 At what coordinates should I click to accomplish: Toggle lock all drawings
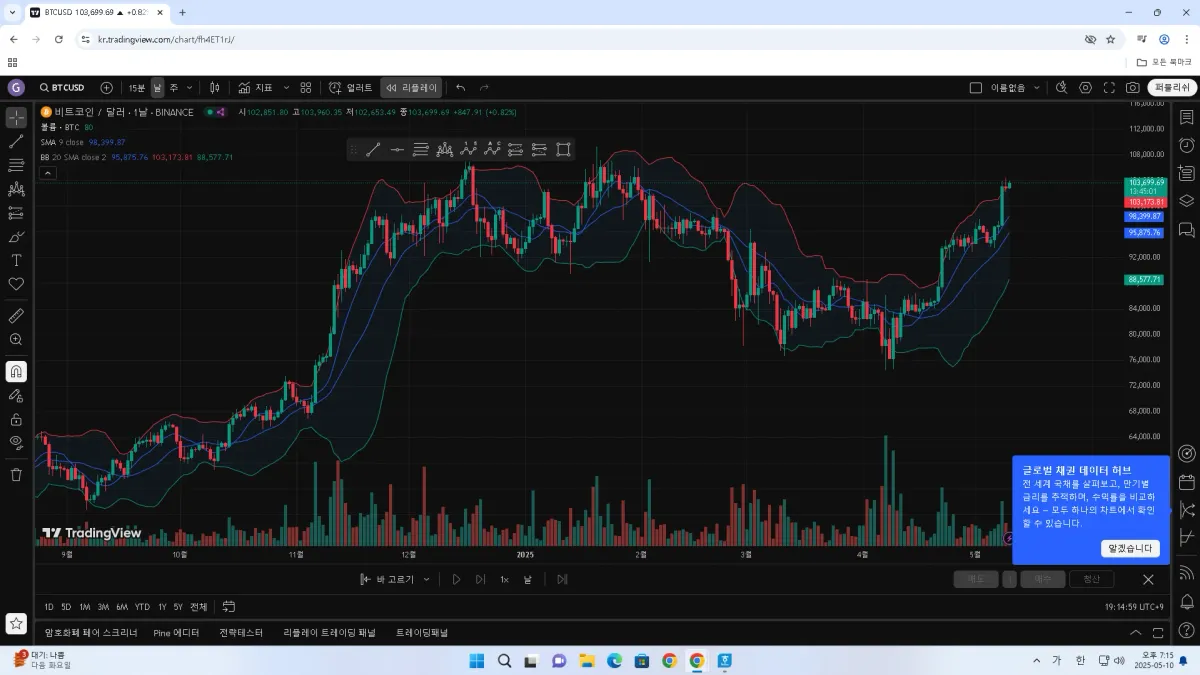pos(16,419)
